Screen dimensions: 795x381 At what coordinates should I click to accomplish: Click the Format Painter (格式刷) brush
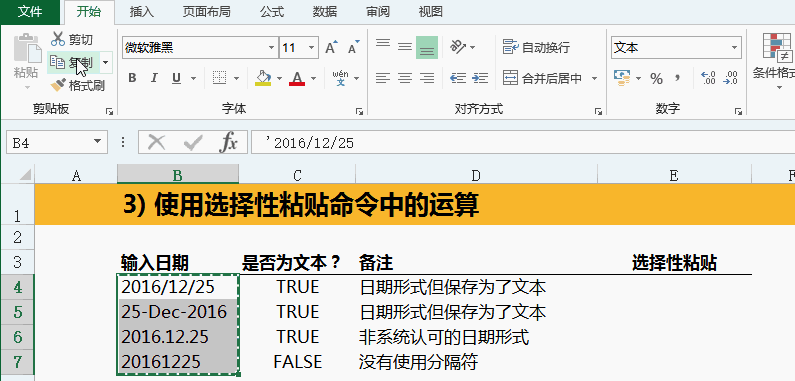(78, 85)
